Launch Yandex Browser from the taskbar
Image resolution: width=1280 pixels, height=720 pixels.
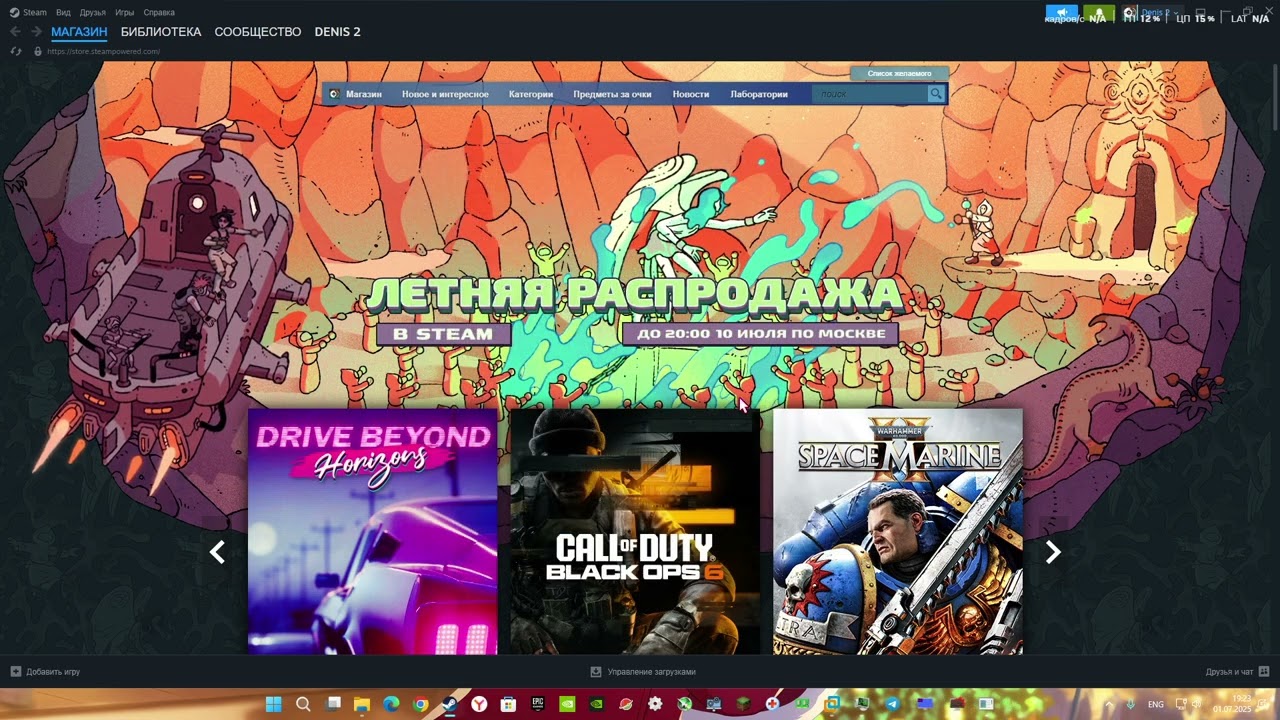479,704
